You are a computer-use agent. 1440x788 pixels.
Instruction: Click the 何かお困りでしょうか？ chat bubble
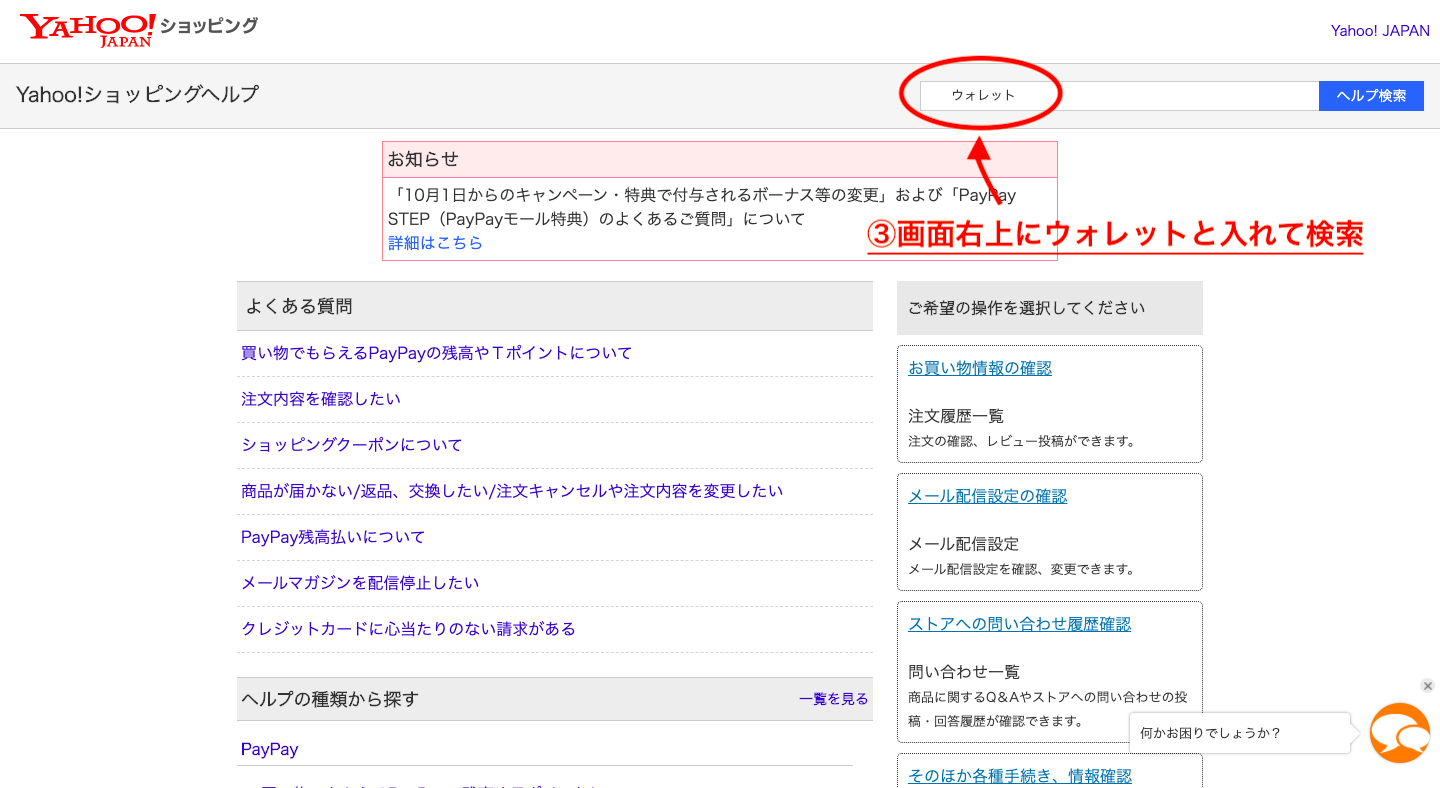(x=1240, y=733)
